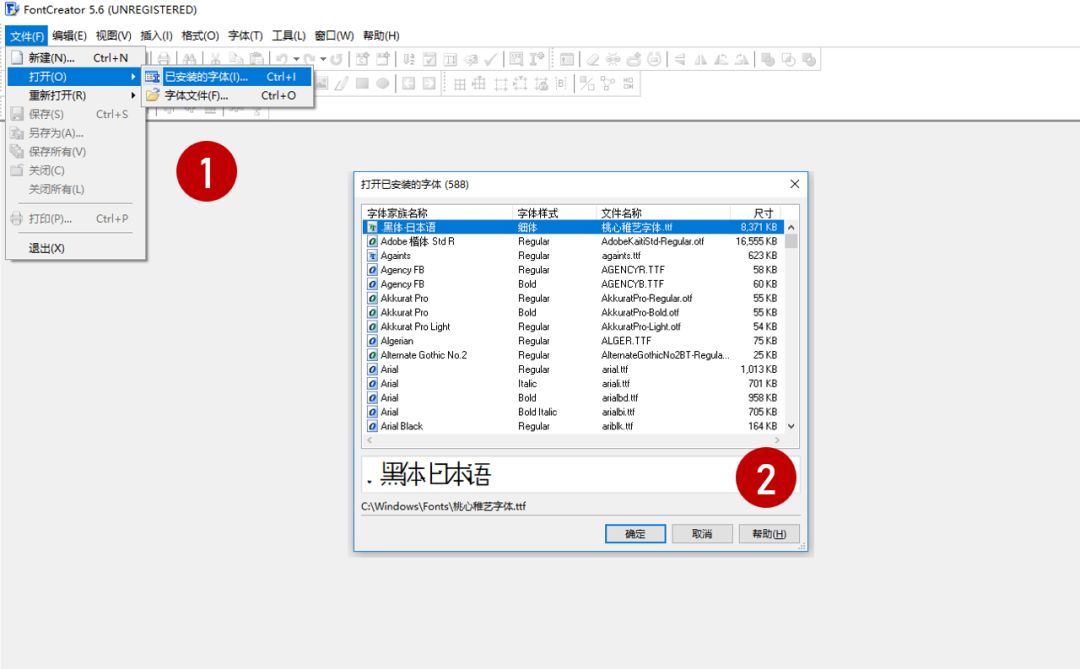Click the Eraser toolbar icon

pos(592,59)
